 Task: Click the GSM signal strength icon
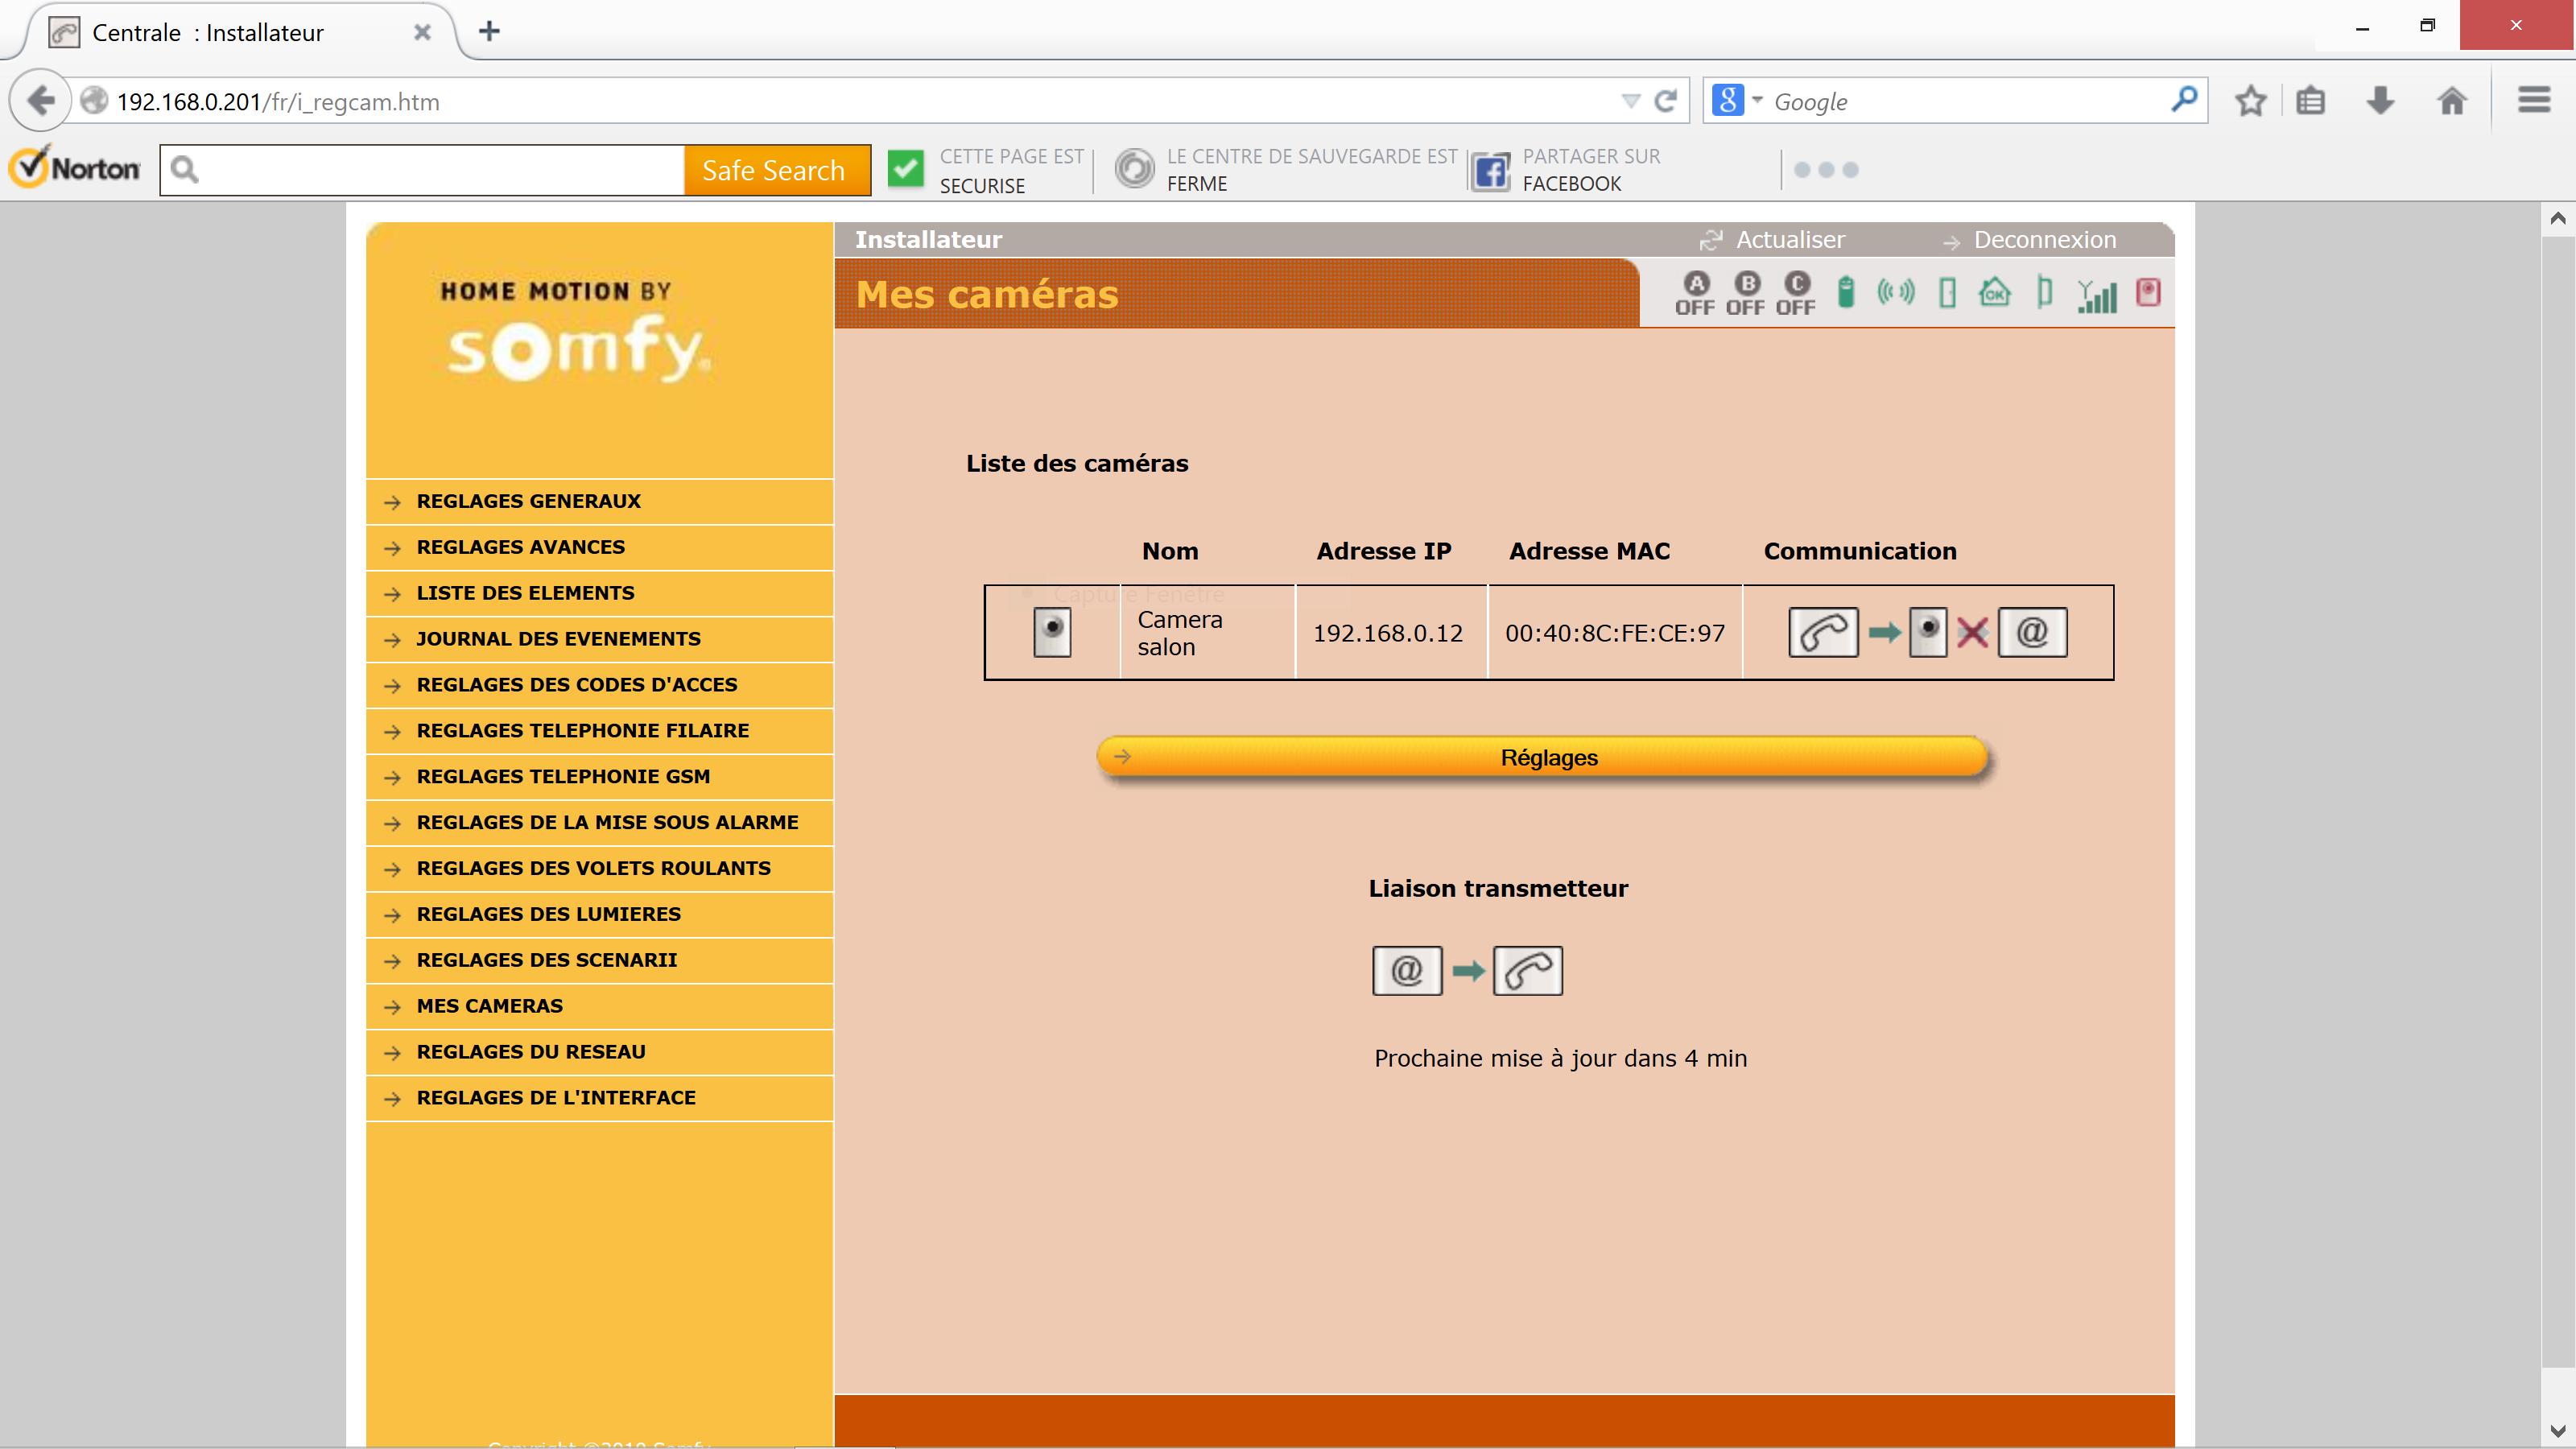coord(2097,294)
